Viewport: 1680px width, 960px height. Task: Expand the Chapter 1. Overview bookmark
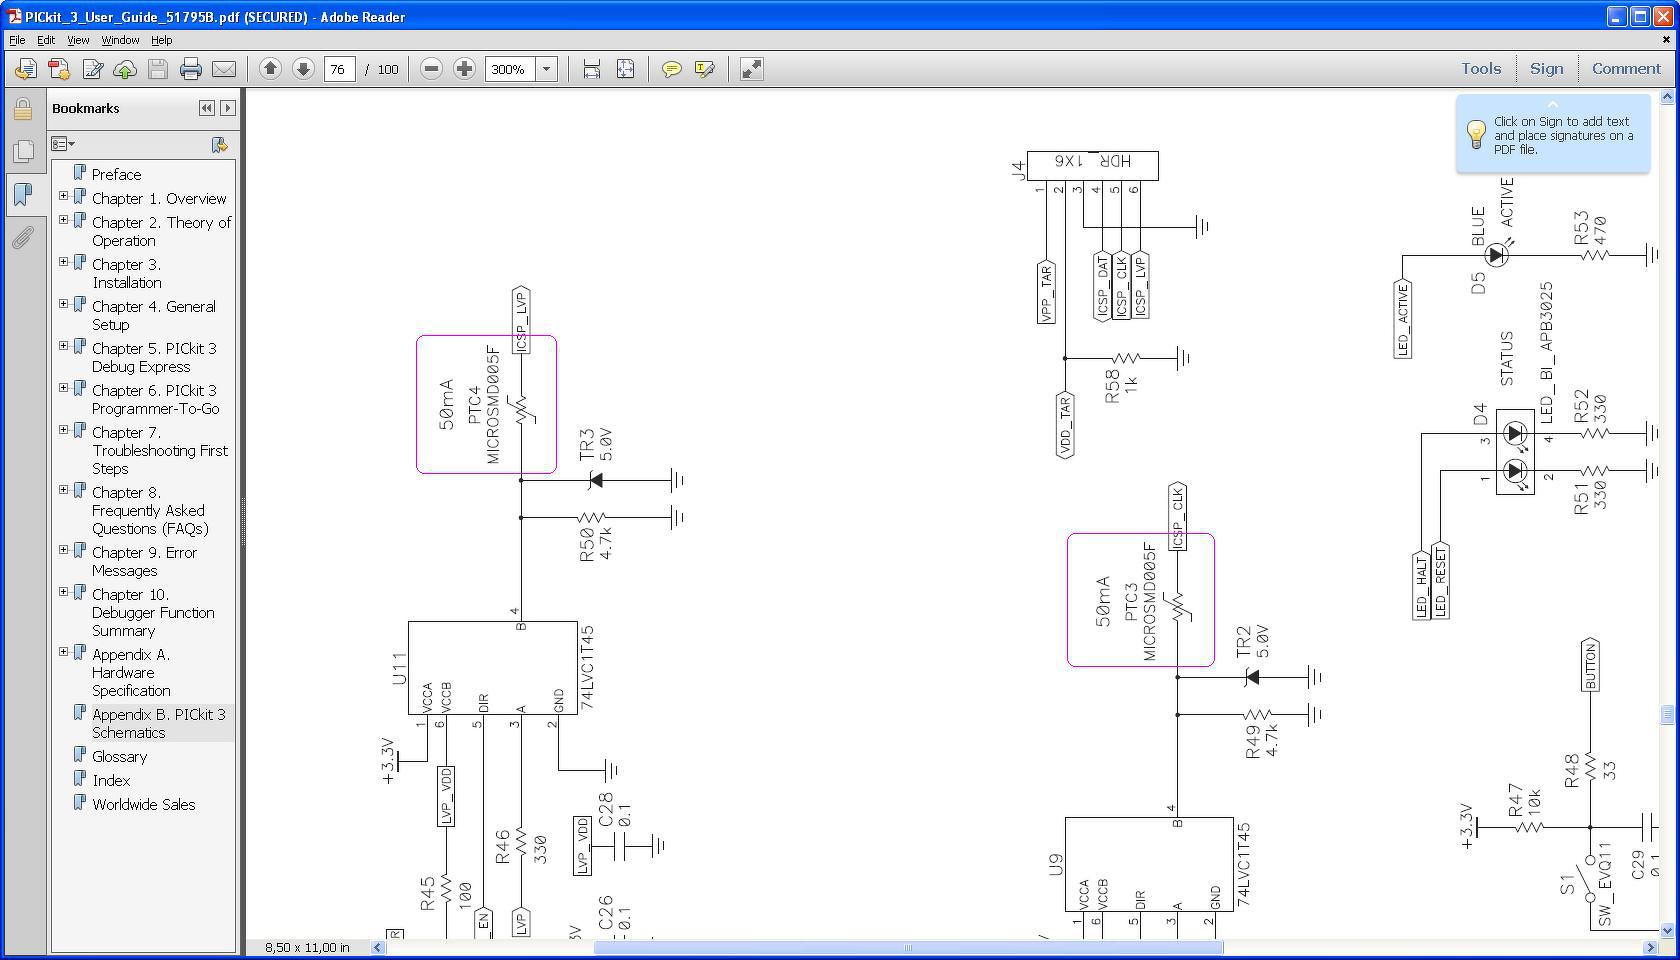pos(64,196)
